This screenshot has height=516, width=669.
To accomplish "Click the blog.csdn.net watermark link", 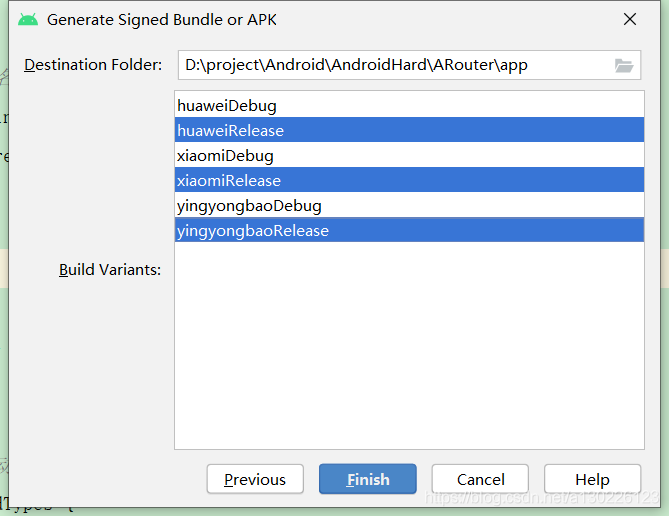I will [542, 497].
